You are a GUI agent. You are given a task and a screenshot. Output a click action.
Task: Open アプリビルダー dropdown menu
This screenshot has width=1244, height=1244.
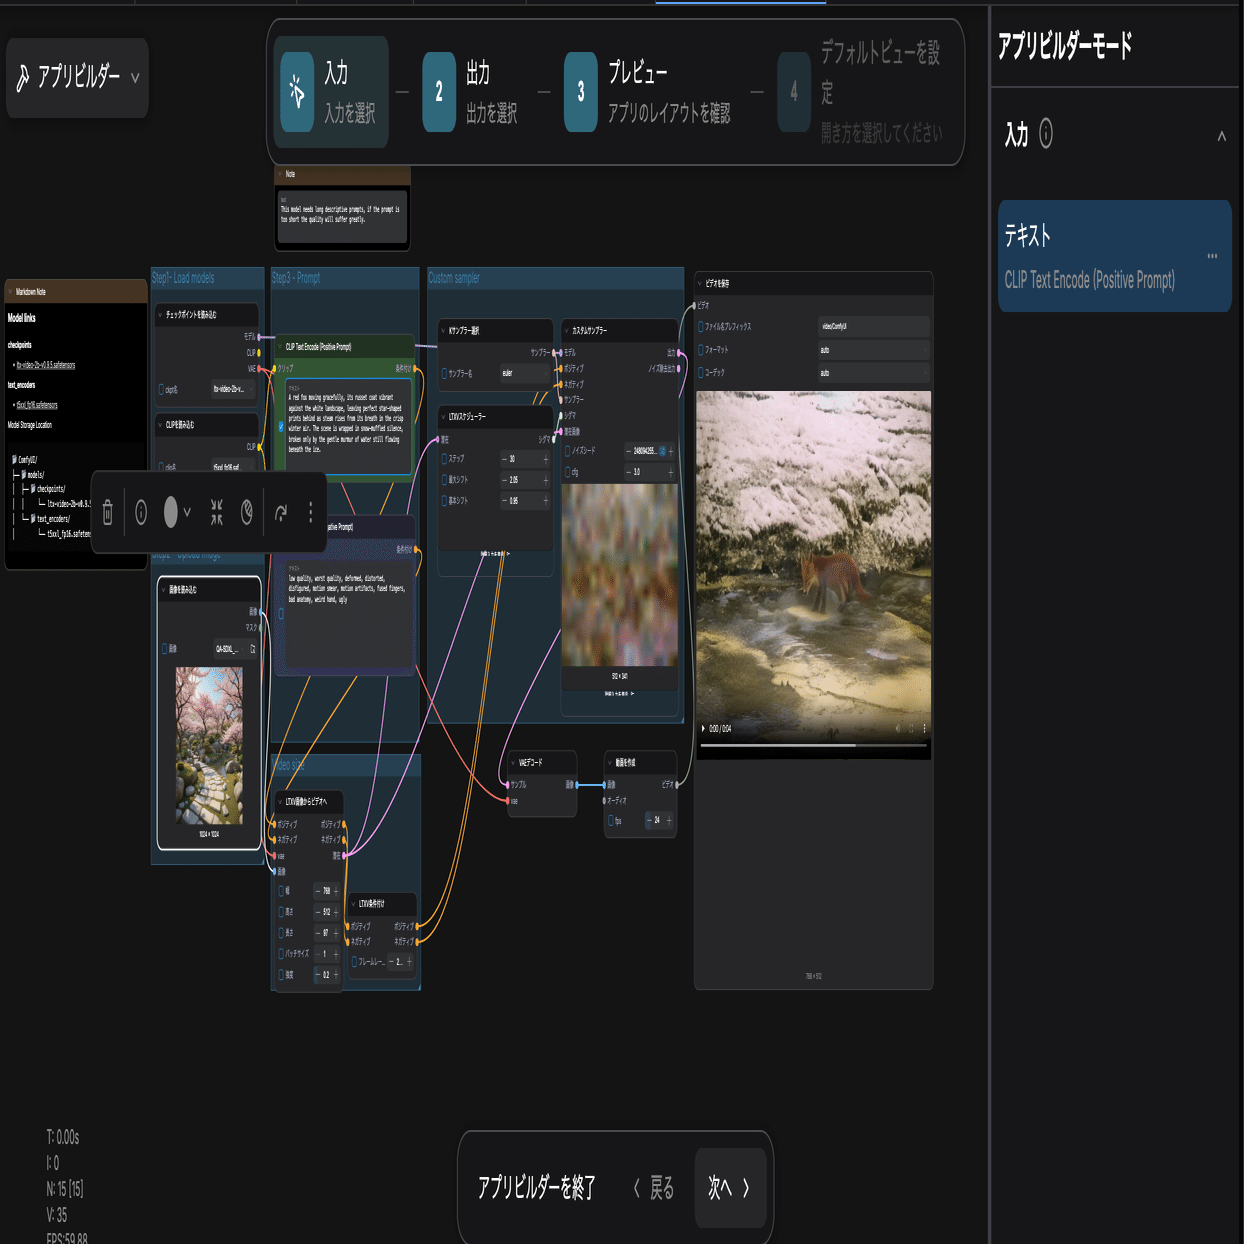[78, 77]
